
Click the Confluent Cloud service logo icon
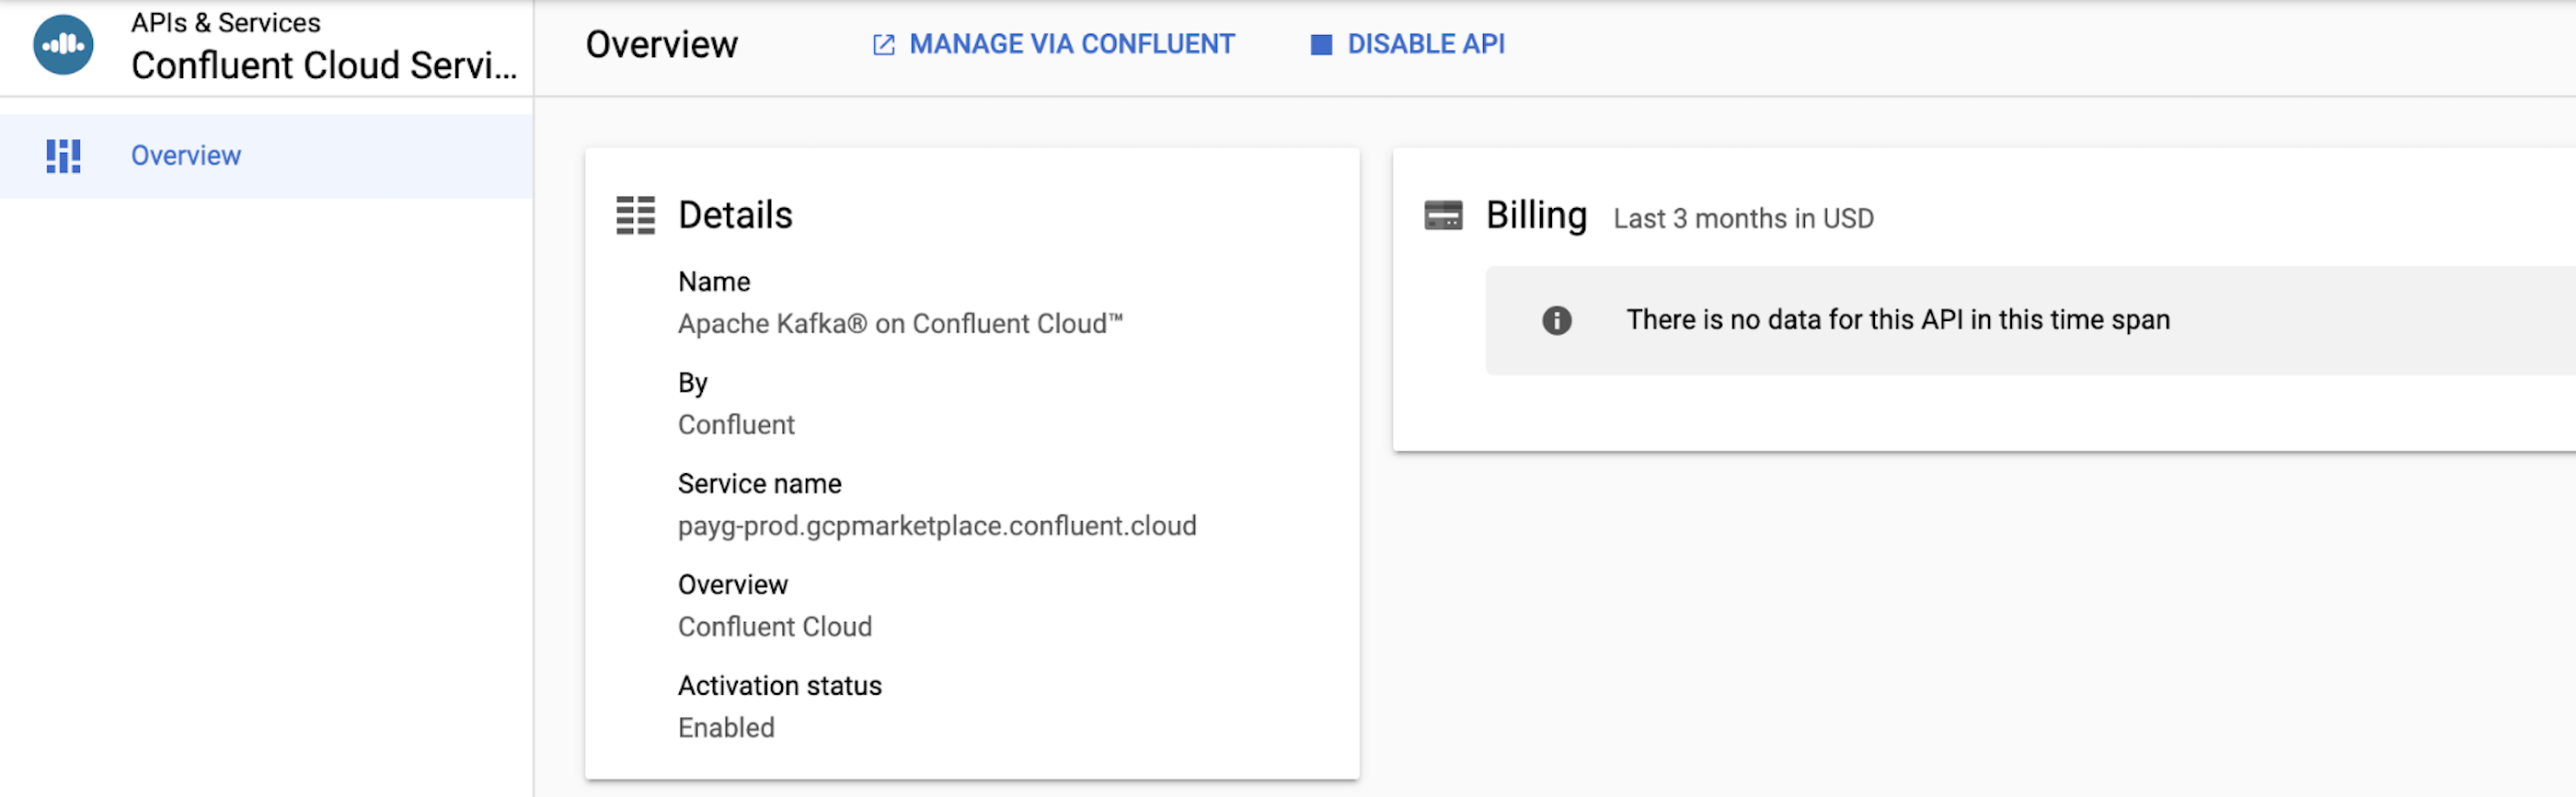coord(63,44)
